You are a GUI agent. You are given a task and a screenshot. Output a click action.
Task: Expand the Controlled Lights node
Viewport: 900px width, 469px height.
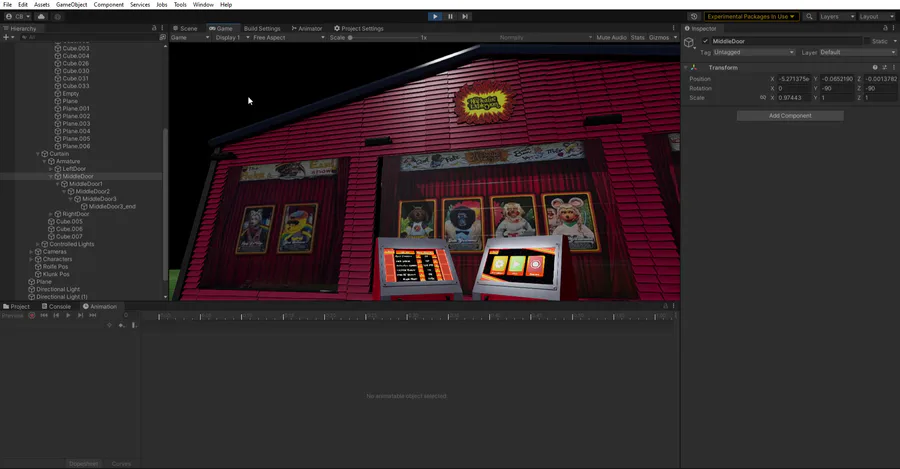38,244
